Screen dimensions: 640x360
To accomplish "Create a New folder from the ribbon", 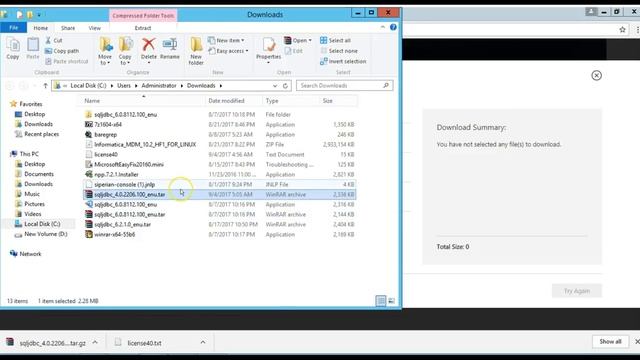I will (196, 51).
